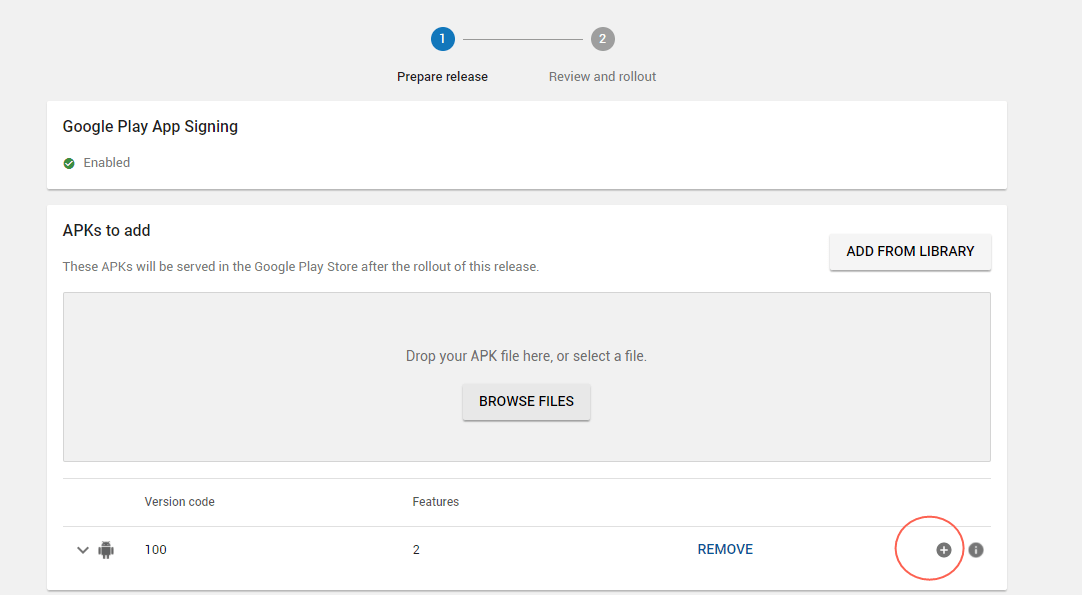Click the APKs to add heading

tap(106, 230)
